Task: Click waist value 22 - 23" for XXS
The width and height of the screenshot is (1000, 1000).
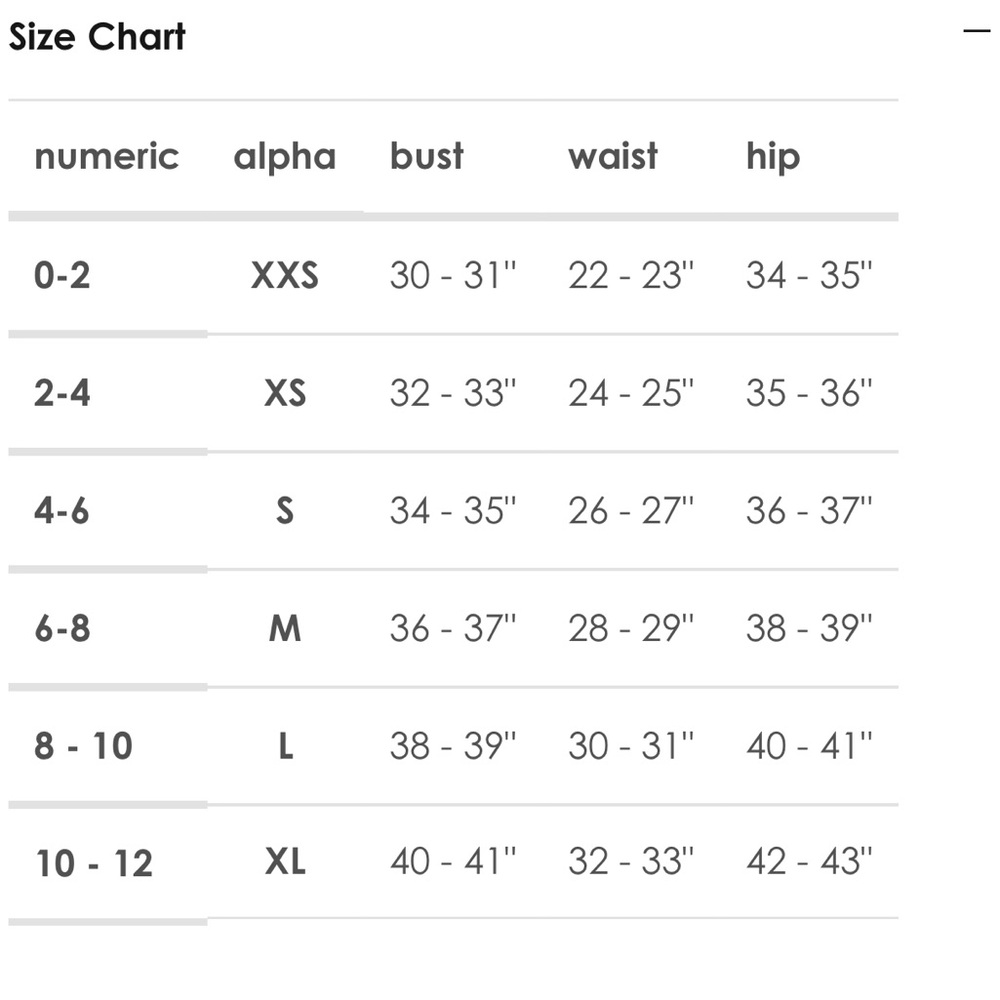Action: pos(631,275)
